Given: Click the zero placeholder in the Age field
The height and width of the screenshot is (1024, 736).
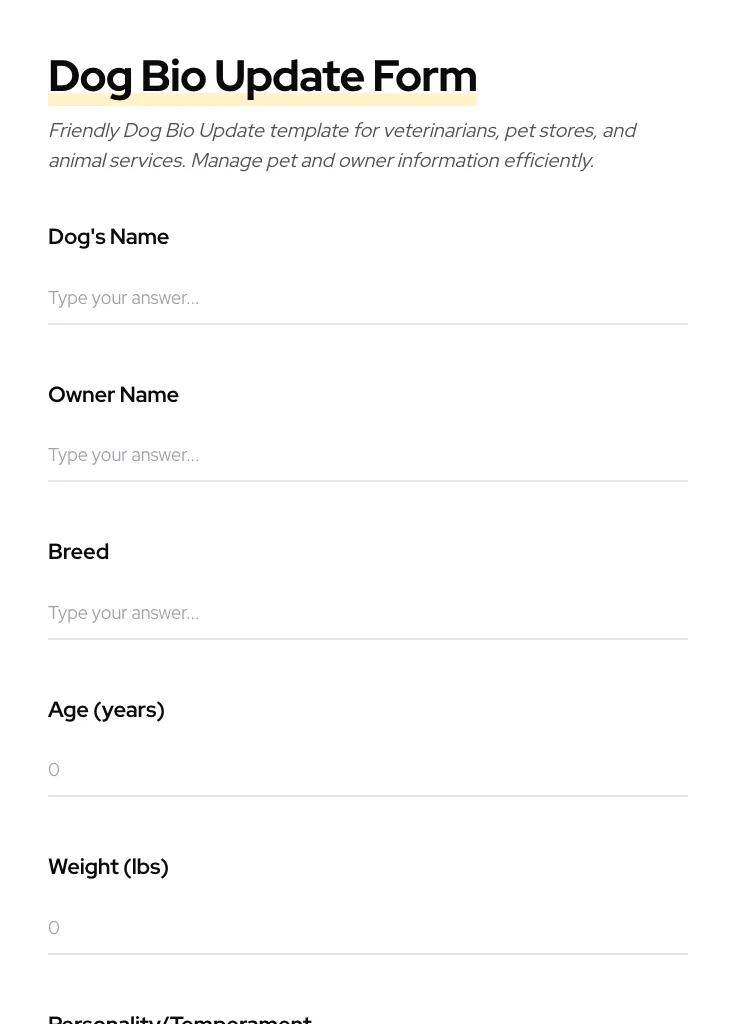Looking at the screenshot, I should 54,770.
